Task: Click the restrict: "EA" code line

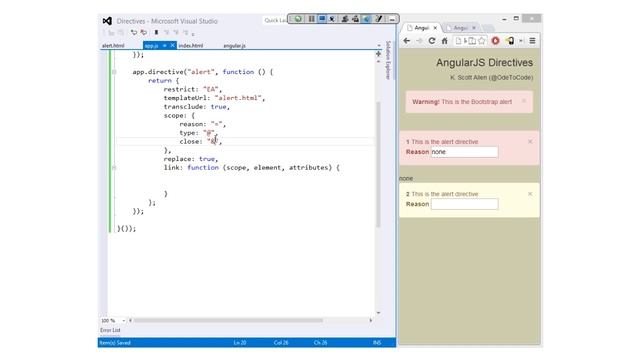Action: (193, 89)
